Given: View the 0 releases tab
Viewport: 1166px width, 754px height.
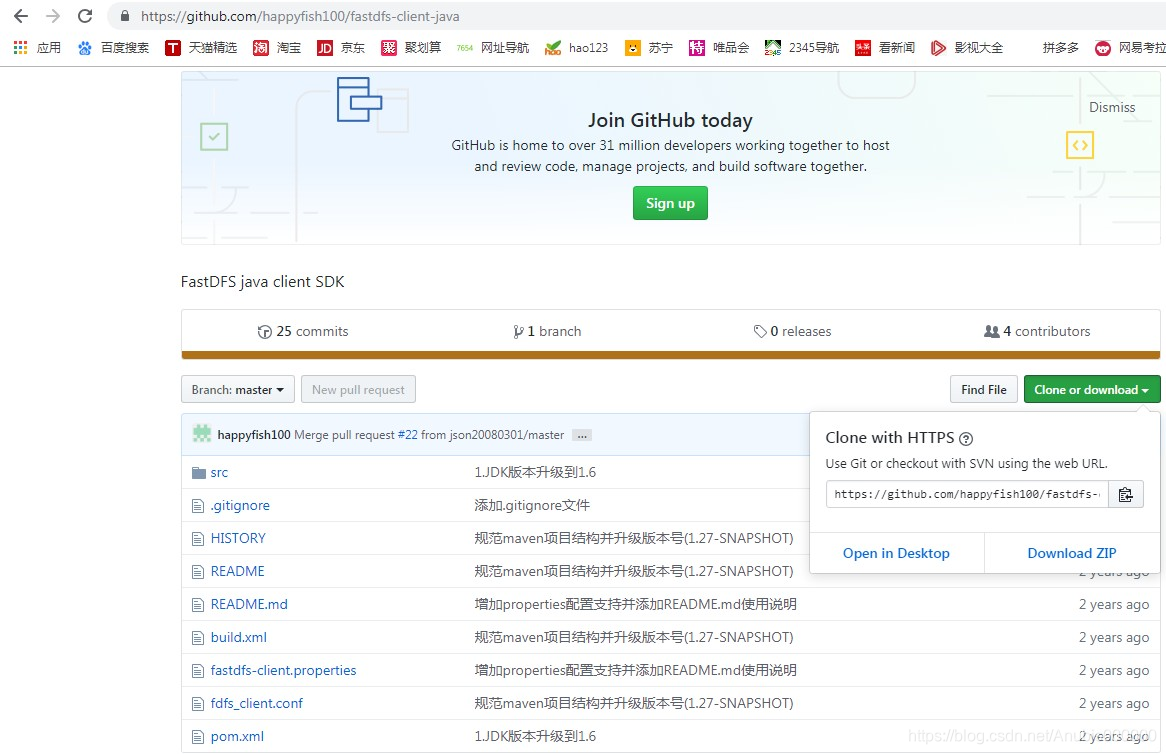Looking at the screenshot, I should [792, 332].
